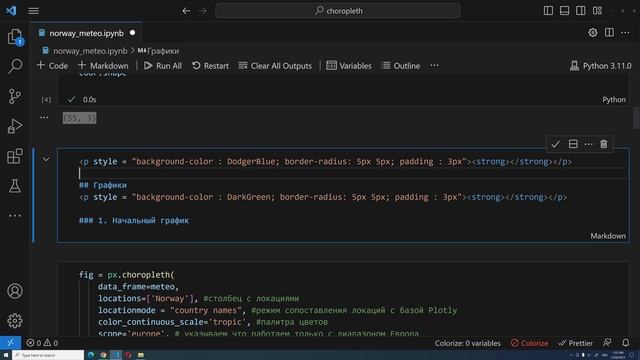Open the remote window indicator in status bar
This screenshot has height=360, width=640.
[x=10, y=343]
